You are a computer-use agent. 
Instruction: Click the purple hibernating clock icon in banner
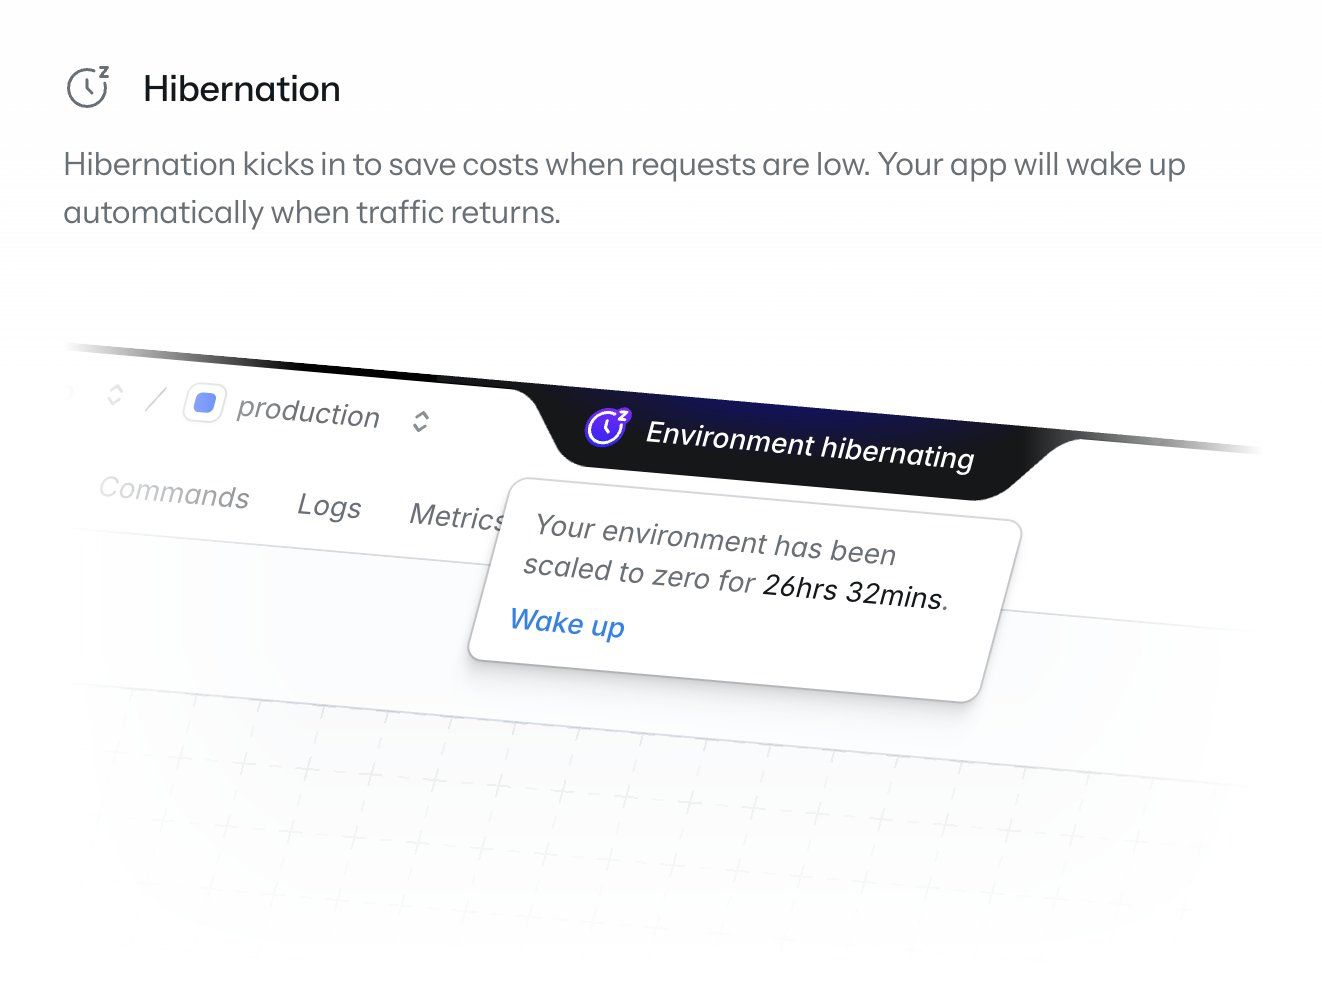coord(607,427)
